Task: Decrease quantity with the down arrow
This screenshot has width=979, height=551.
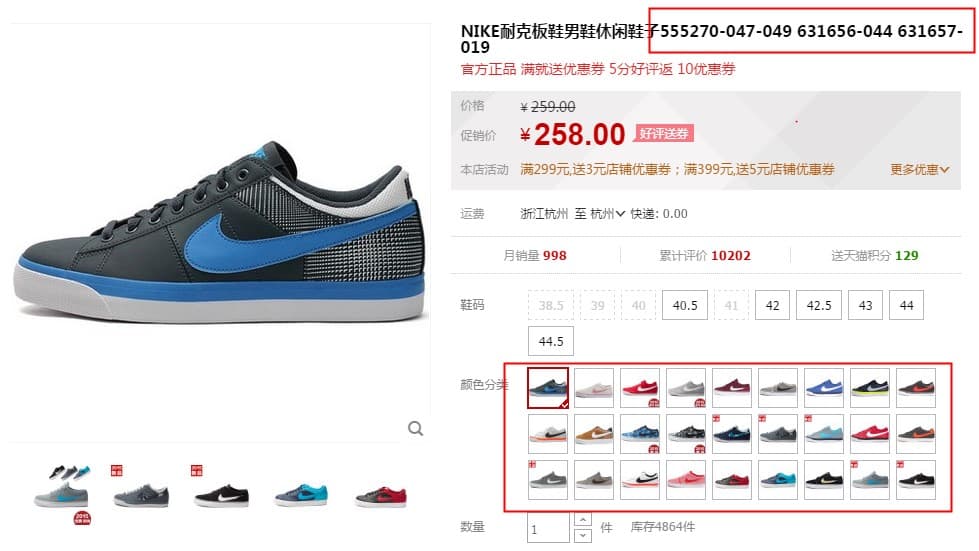Action: tap(582, 535)
